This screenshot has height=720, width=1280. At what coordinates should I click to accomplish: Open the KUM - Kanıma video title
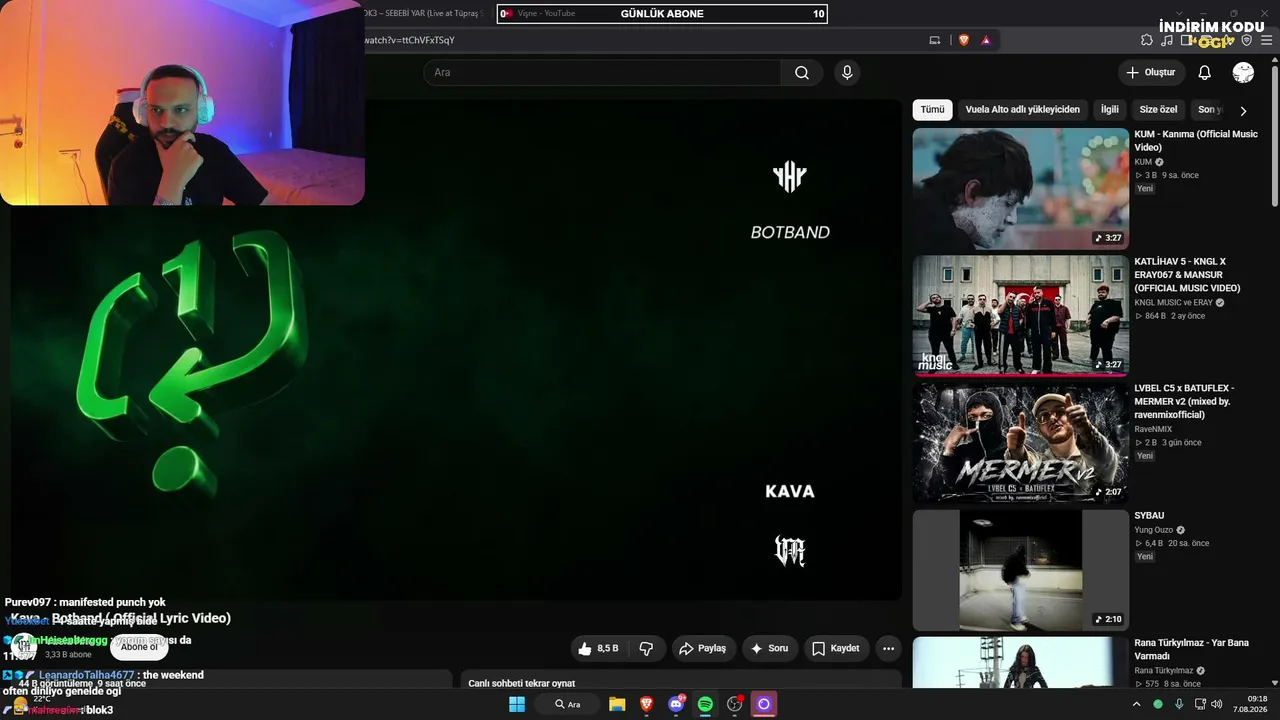click(1196, 141)
